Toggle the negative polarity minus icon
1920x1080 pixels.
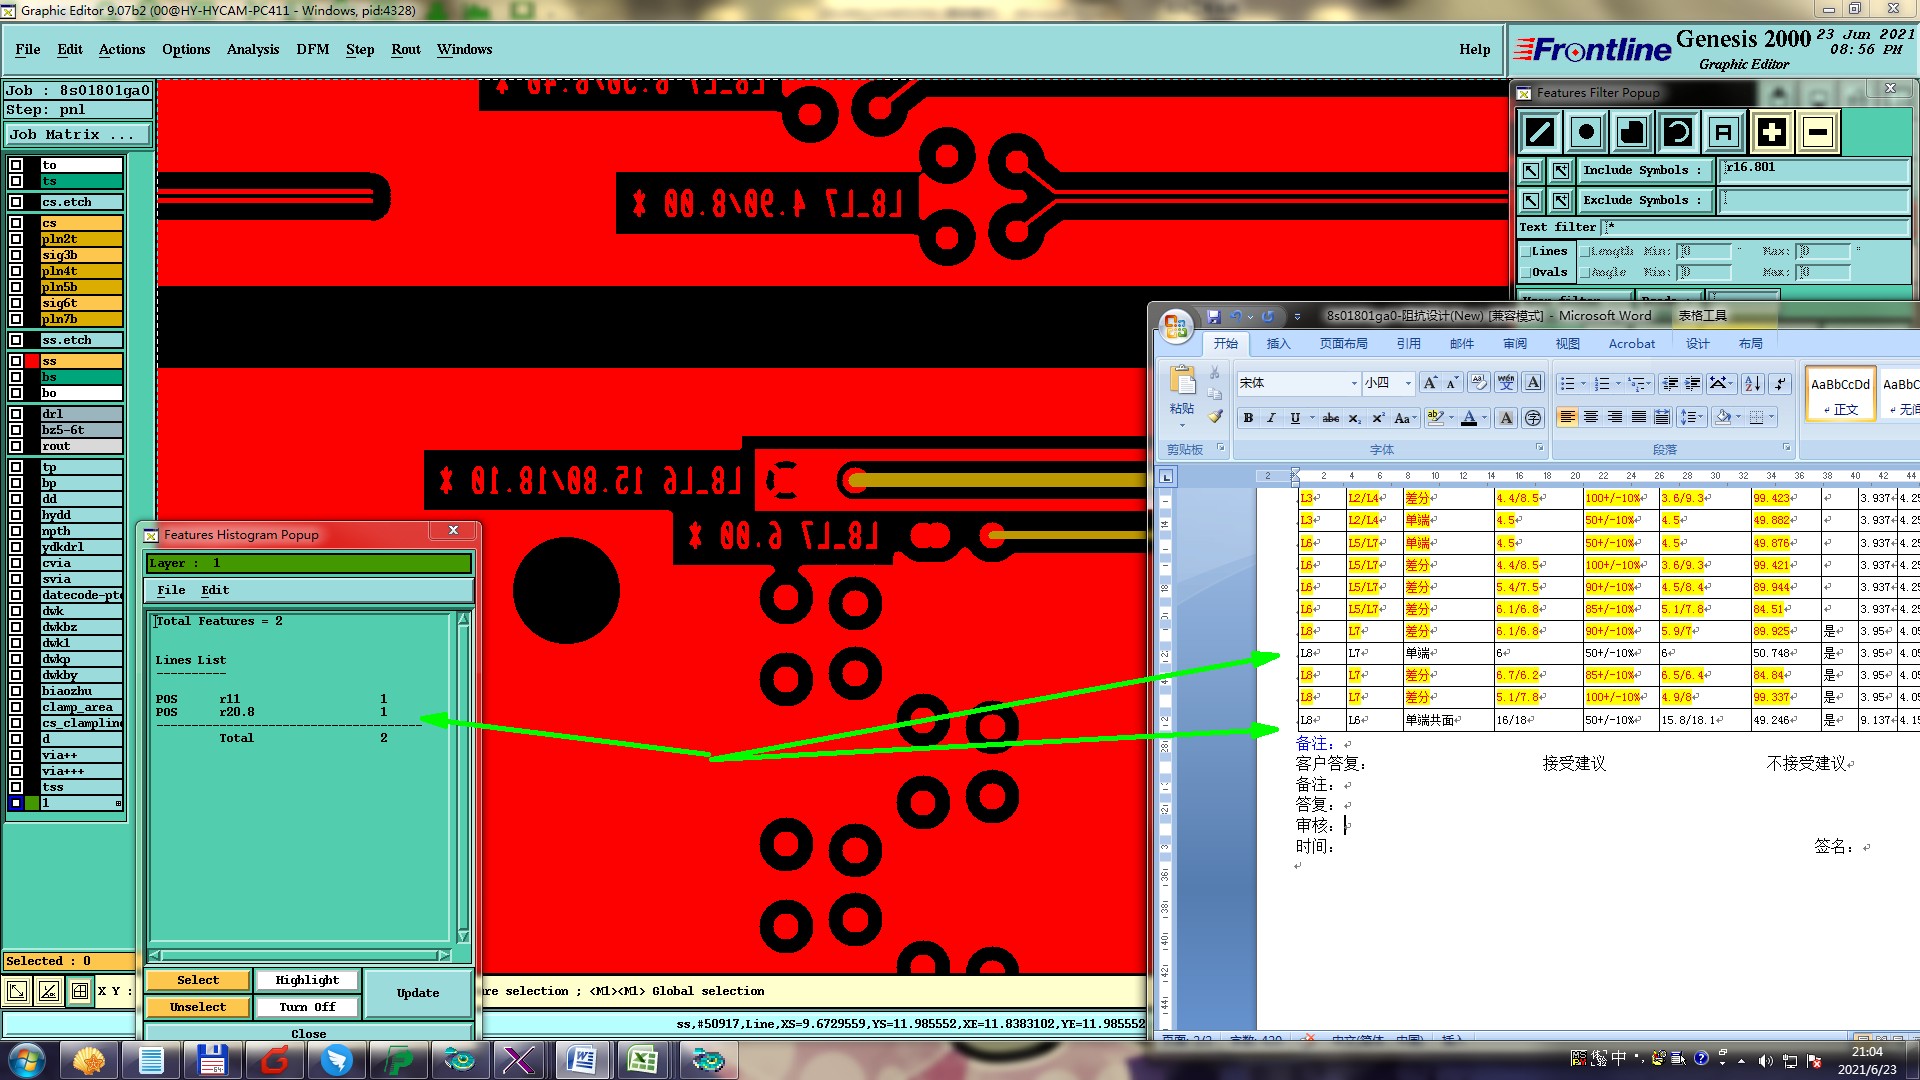tap(1817, 132)
